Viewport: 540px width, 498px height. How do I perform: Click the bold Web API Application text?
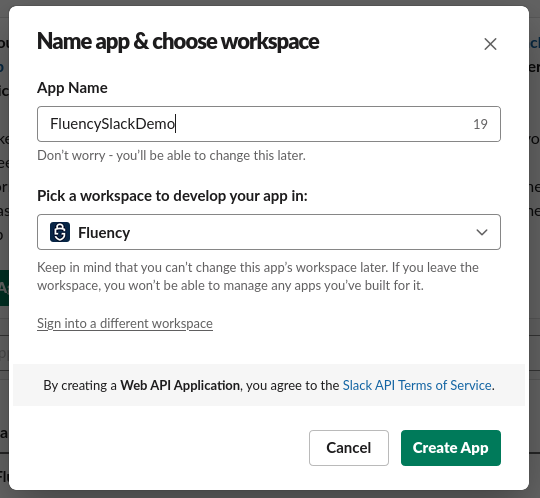click(180, 385)
